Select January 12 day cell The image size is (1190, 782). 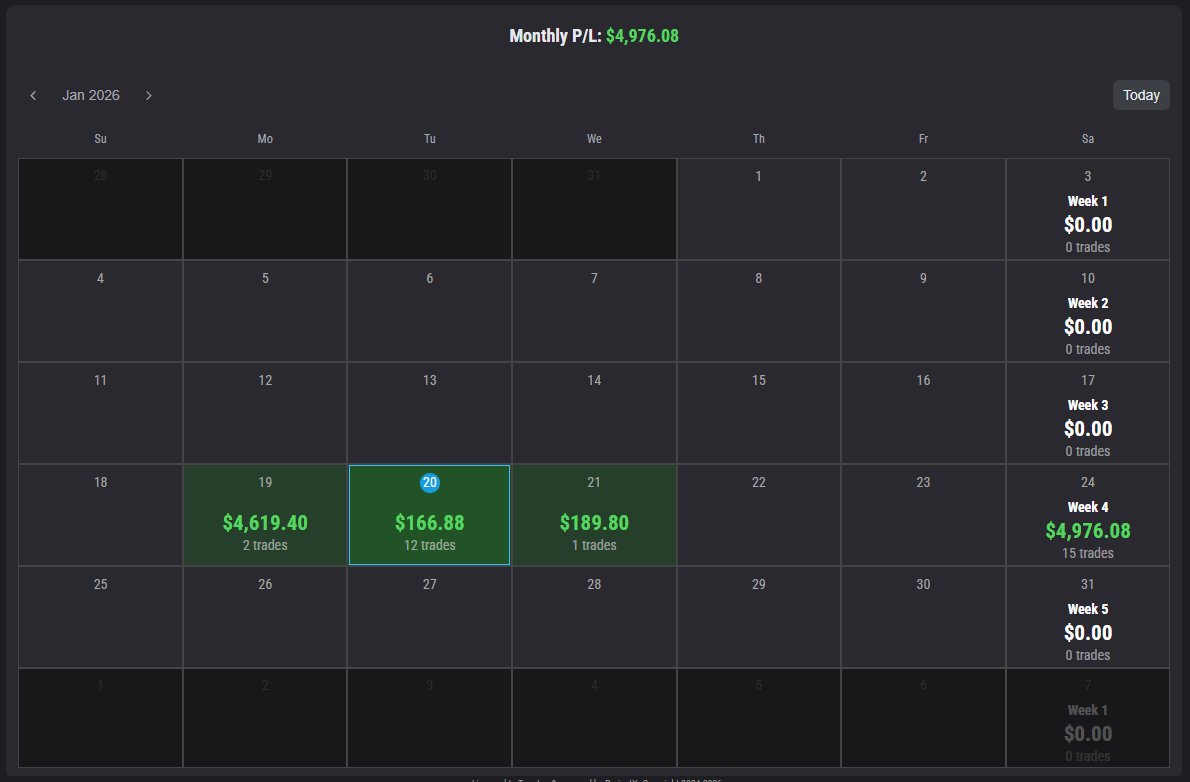coord(265,413)
